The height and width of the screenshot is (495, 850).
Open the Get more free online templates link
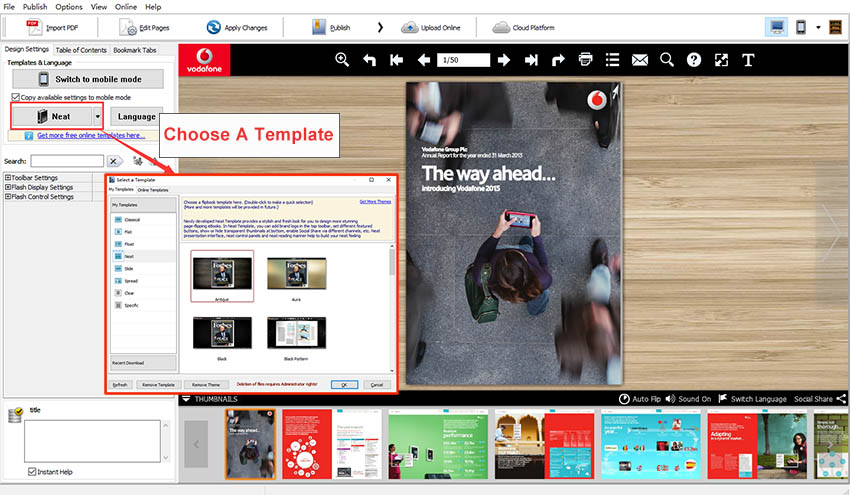coord(90,135)
